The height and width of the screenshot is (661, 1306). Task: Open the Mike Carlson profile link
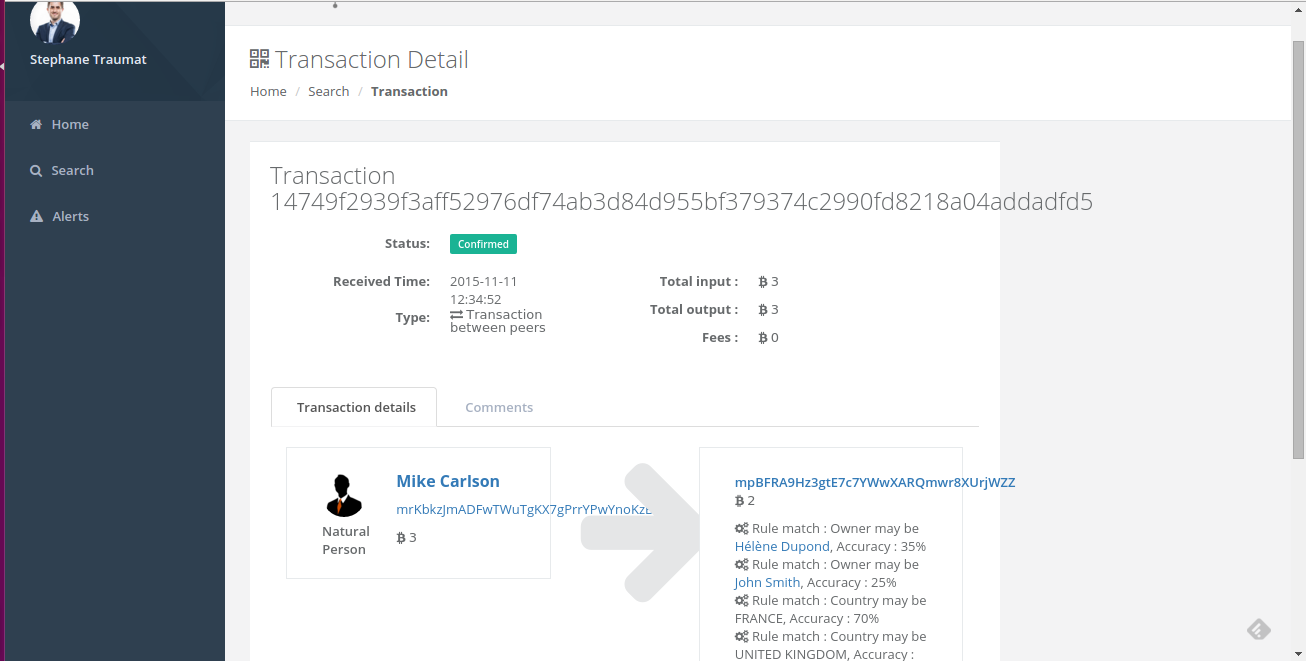click(448, 482)
